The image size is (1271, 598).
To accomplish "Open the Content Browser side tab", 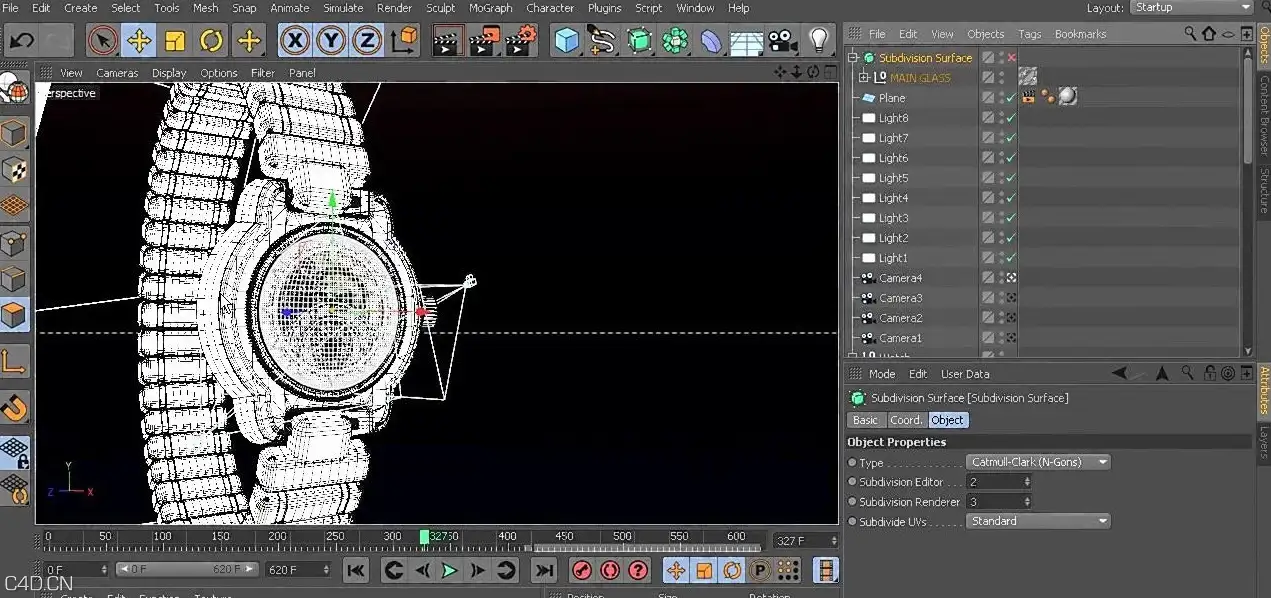I will pos(1263,116).
